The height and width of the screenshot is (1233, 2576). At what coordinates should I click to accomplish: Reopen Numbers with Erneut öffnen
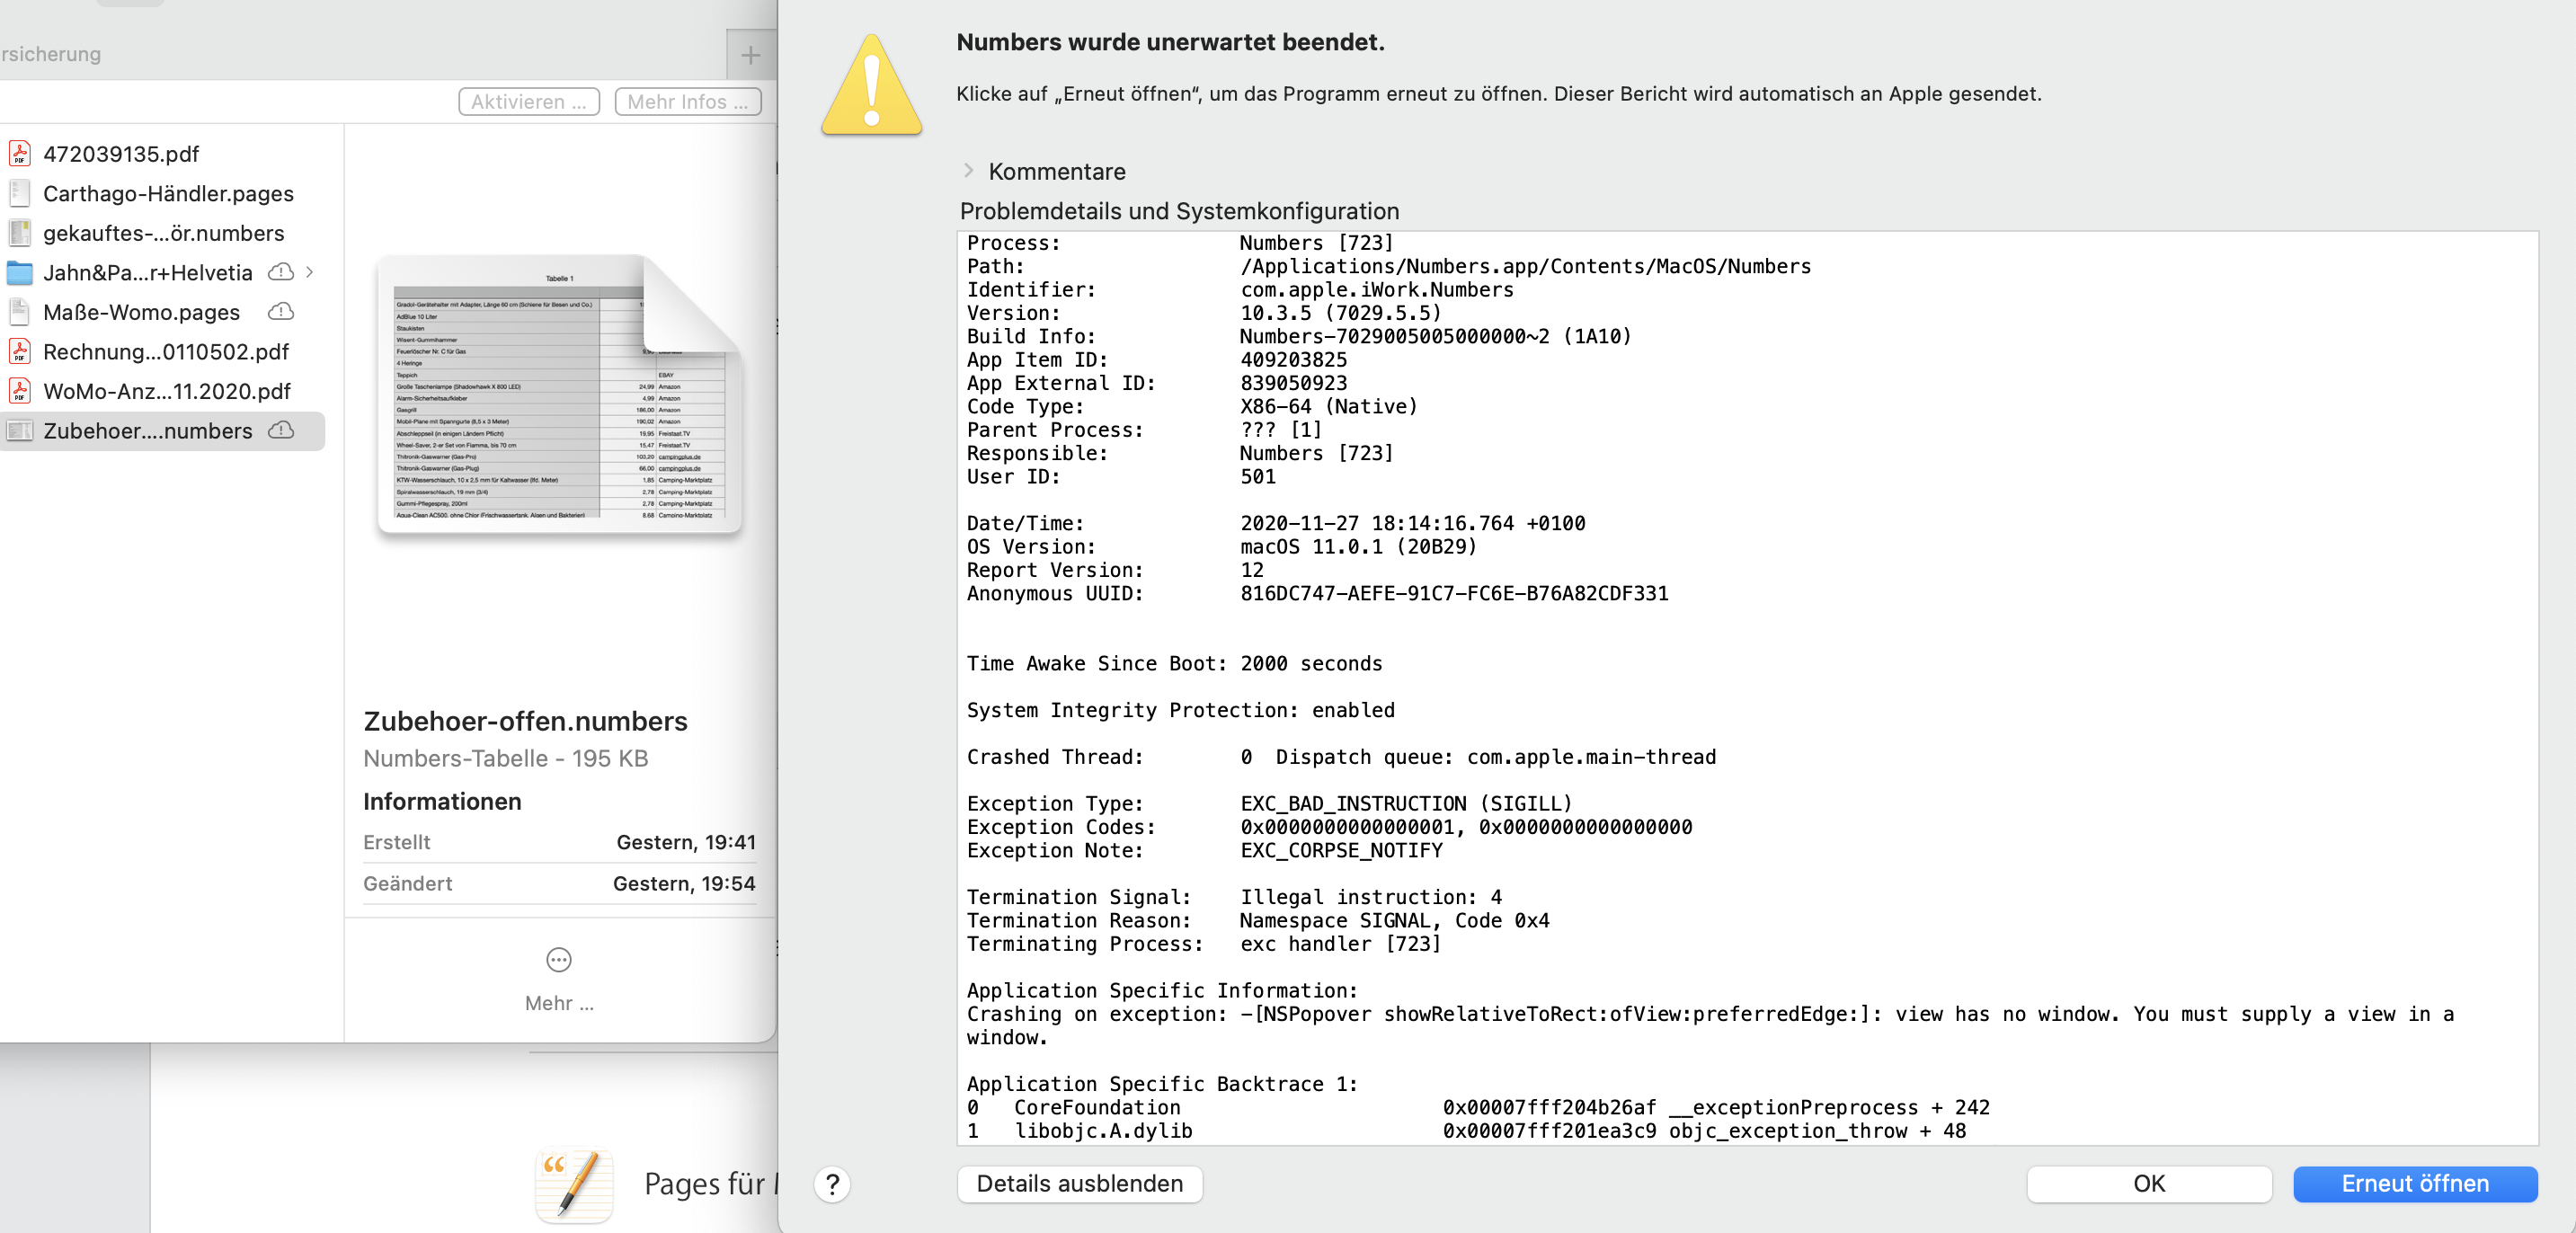pyautogui.click(x=2414, y=1184)
